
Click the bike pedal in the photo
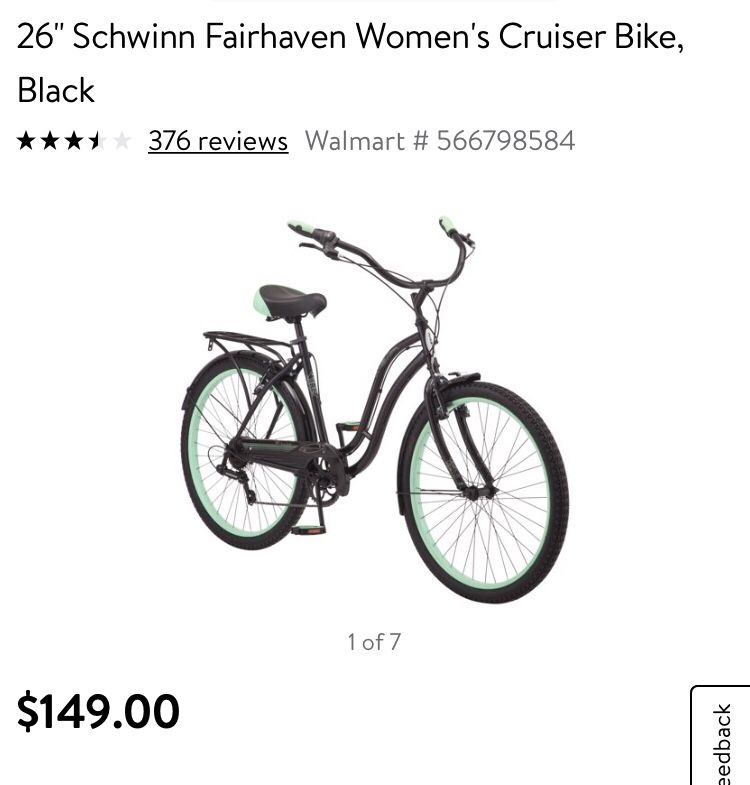coord(308,529)
